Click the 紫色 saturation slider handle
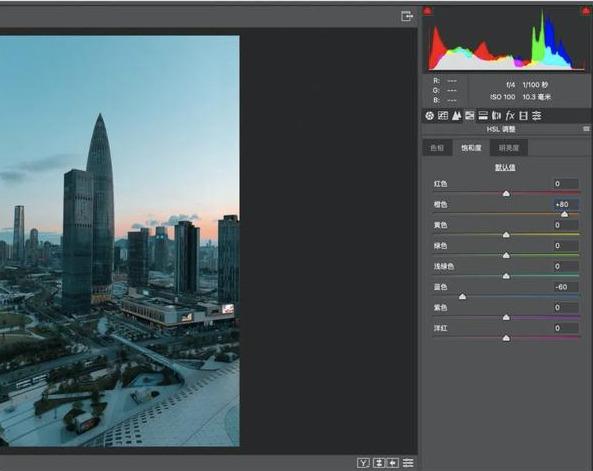Image resolution: width=593 pixels, height=471 pixels. pos(506,317)
